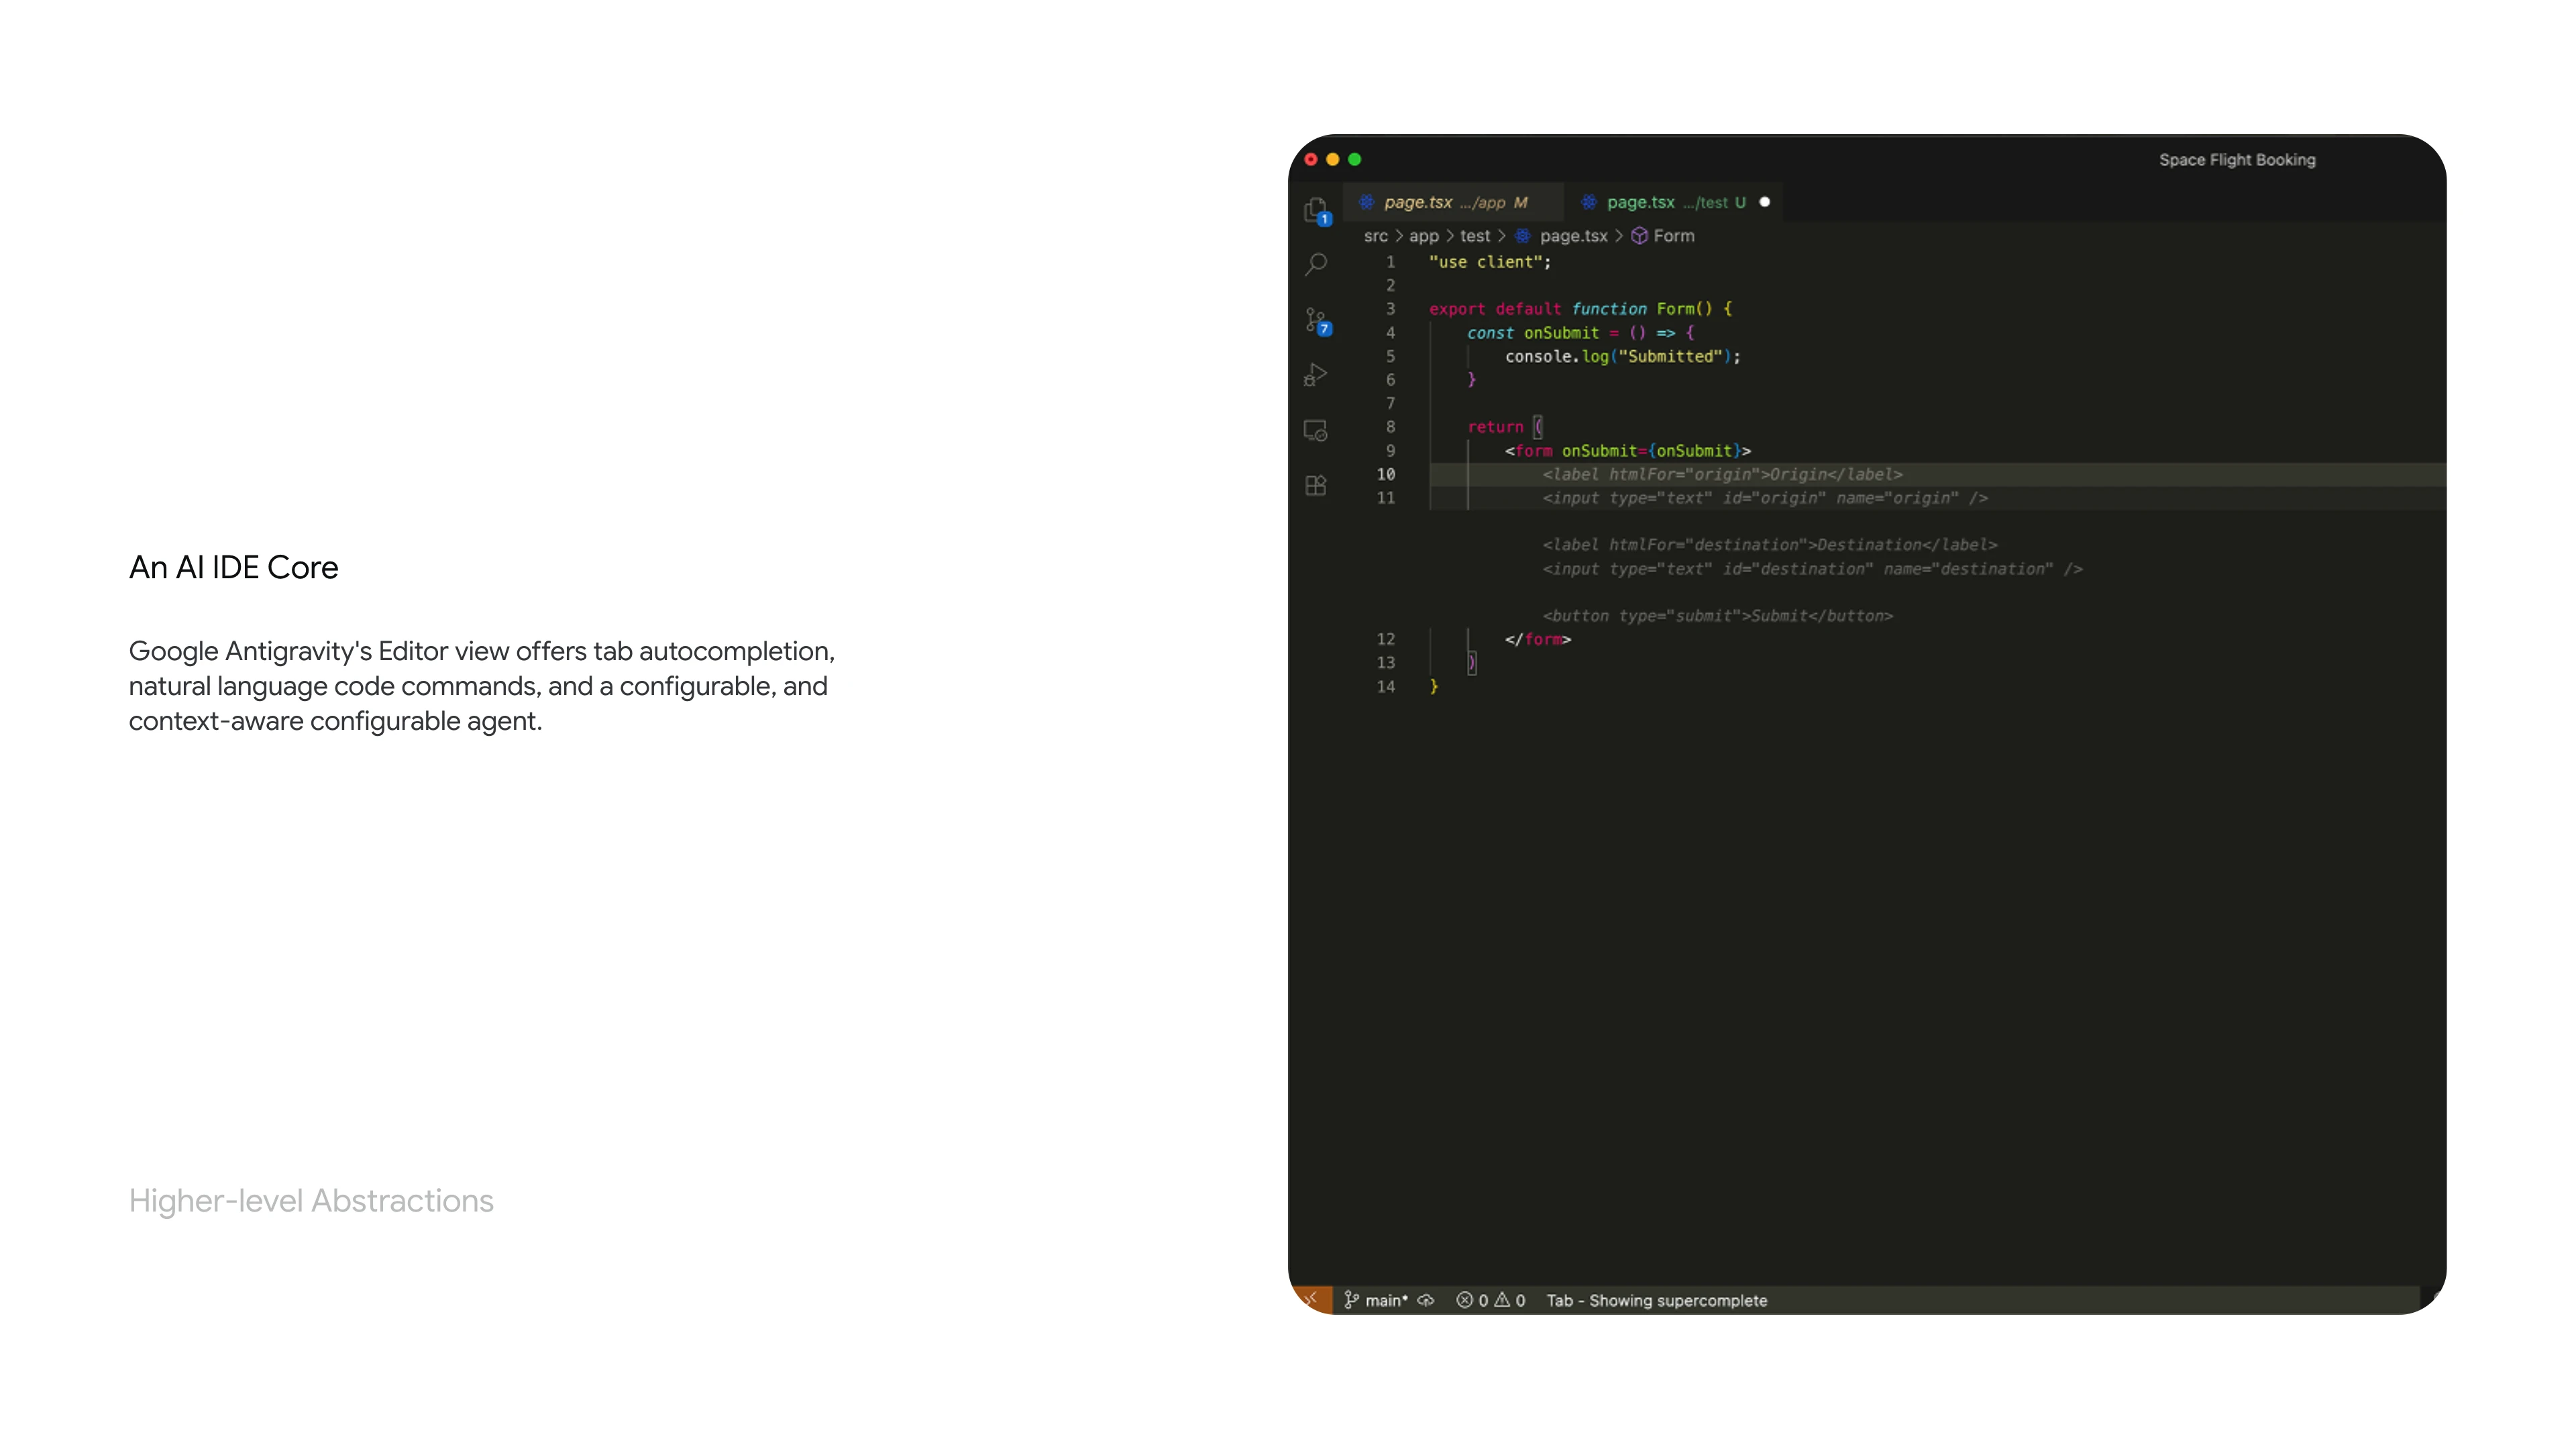The image size is (2576, 1449).
Task: Click the orange remote window indicator
Action: [x=1311, y=1300]
